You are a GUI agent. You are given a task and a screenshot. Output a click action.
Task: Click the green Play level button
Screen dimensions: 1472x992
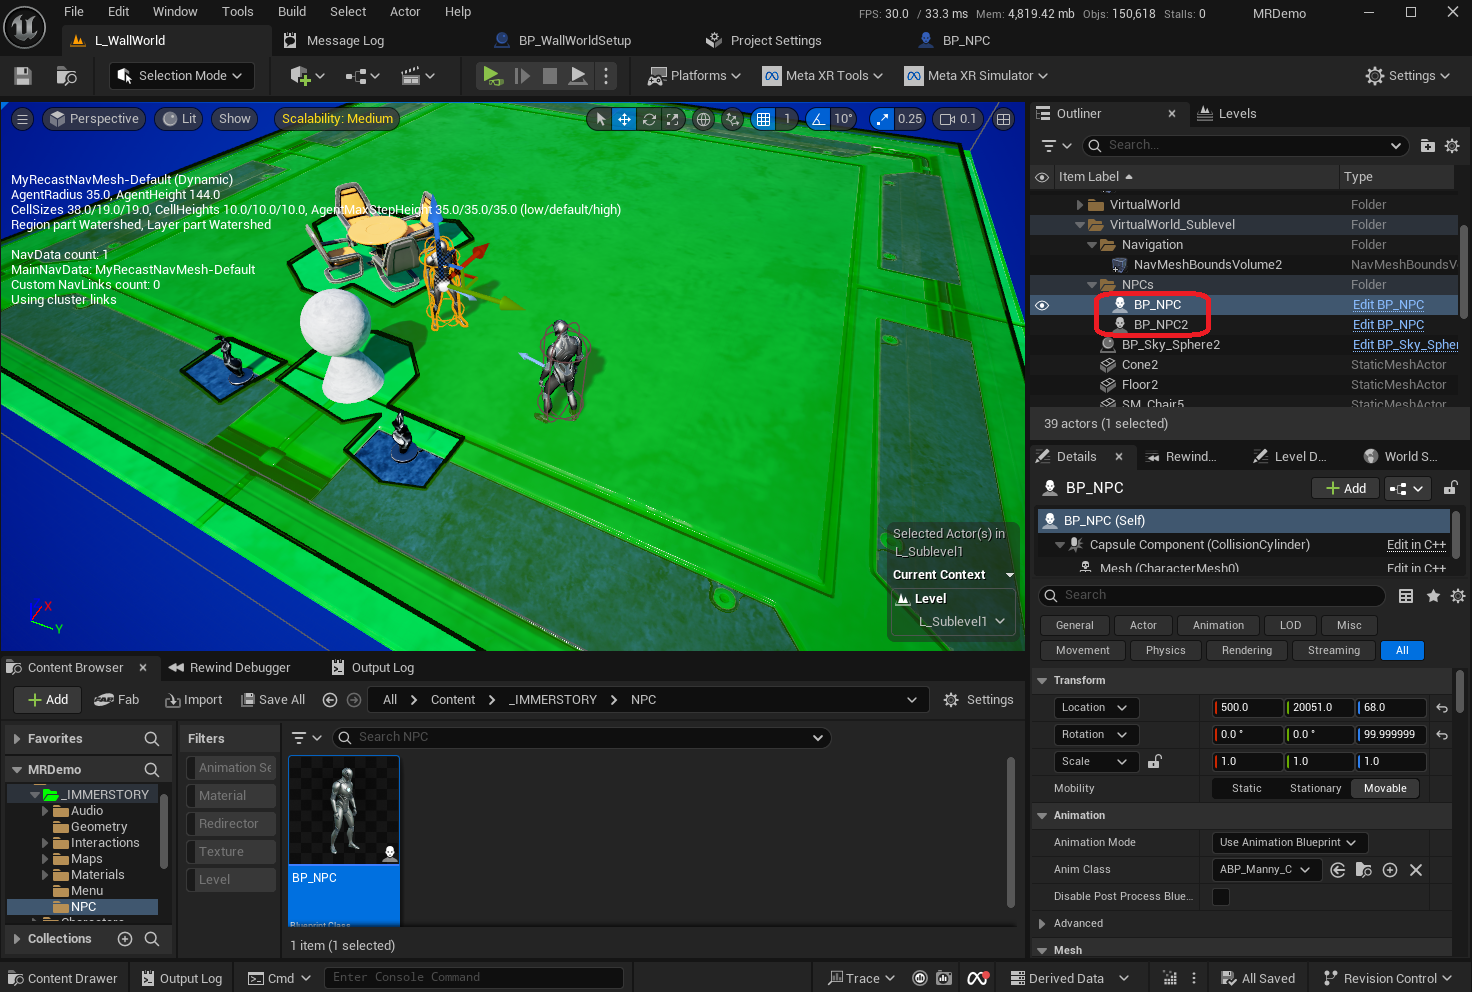490,76
